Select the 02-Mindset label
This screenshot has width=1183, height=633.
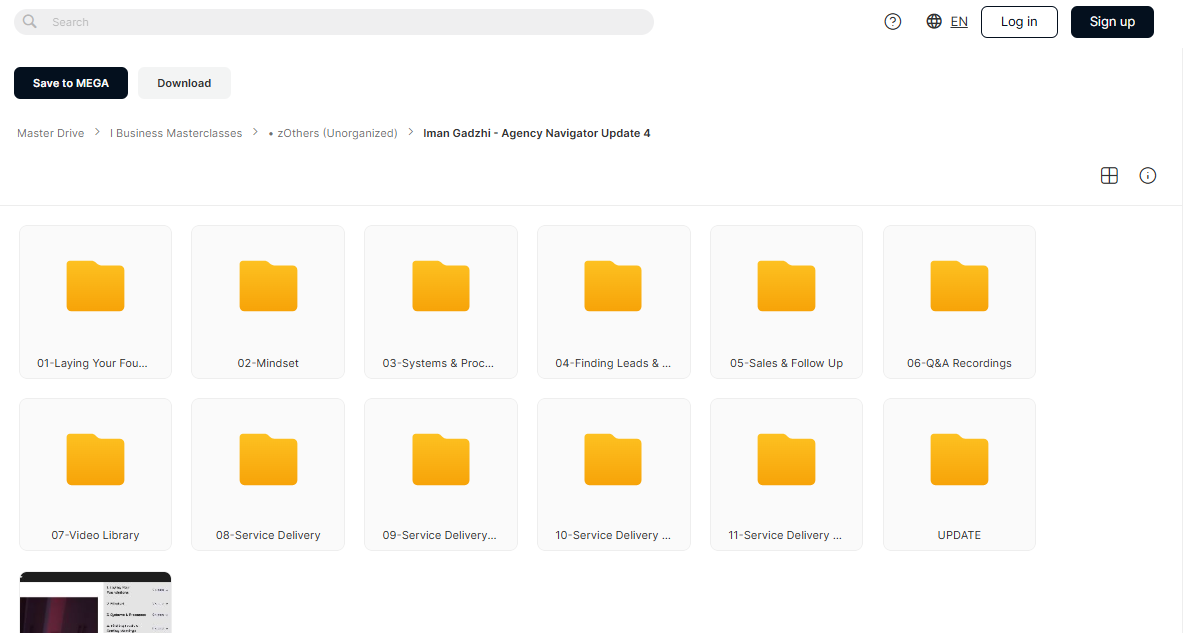268,363
